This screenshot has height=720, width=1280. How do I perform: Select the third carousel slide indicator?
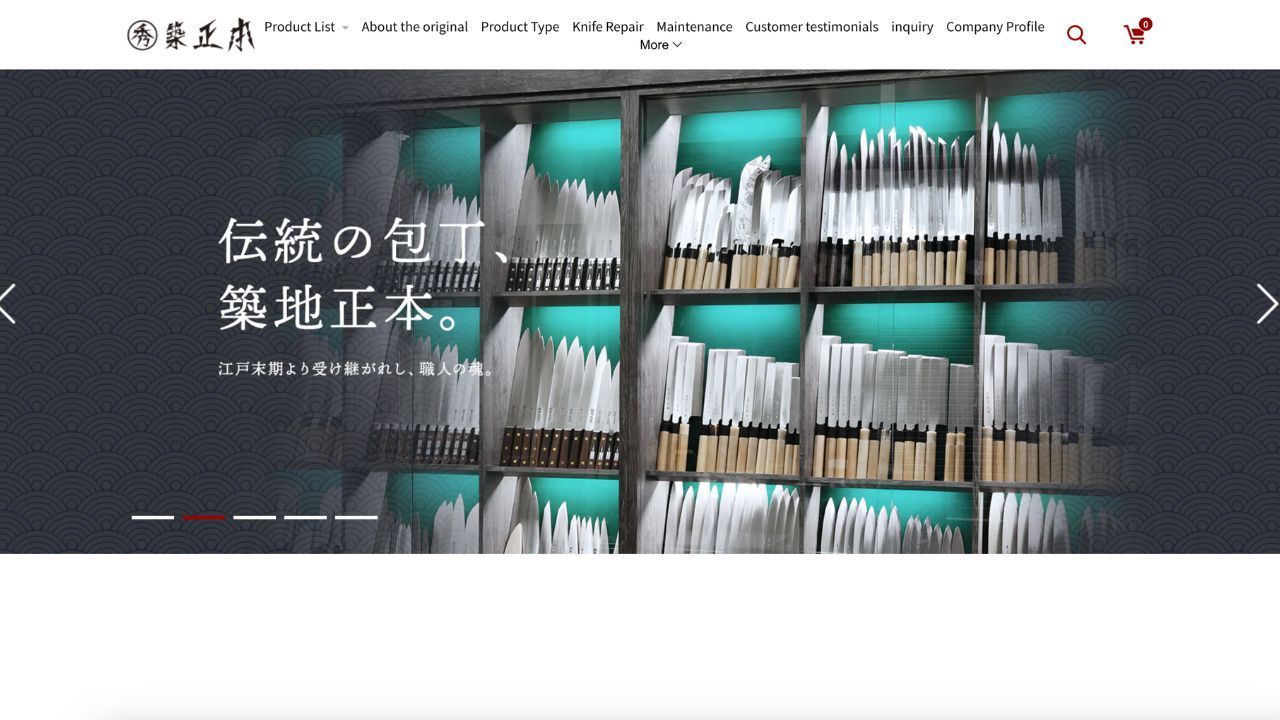(x=255, y=517)
